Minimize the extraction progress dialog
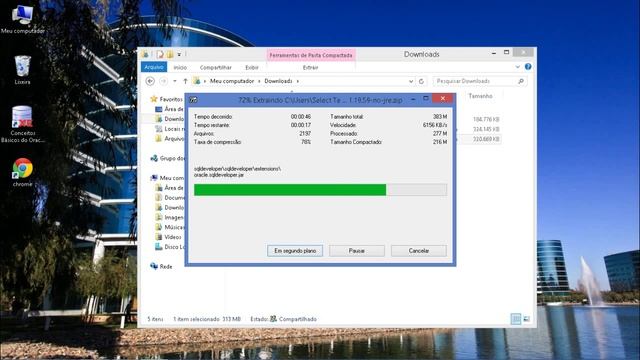The width and height of the screenshot is (640, 360). [x=413, y=99]
